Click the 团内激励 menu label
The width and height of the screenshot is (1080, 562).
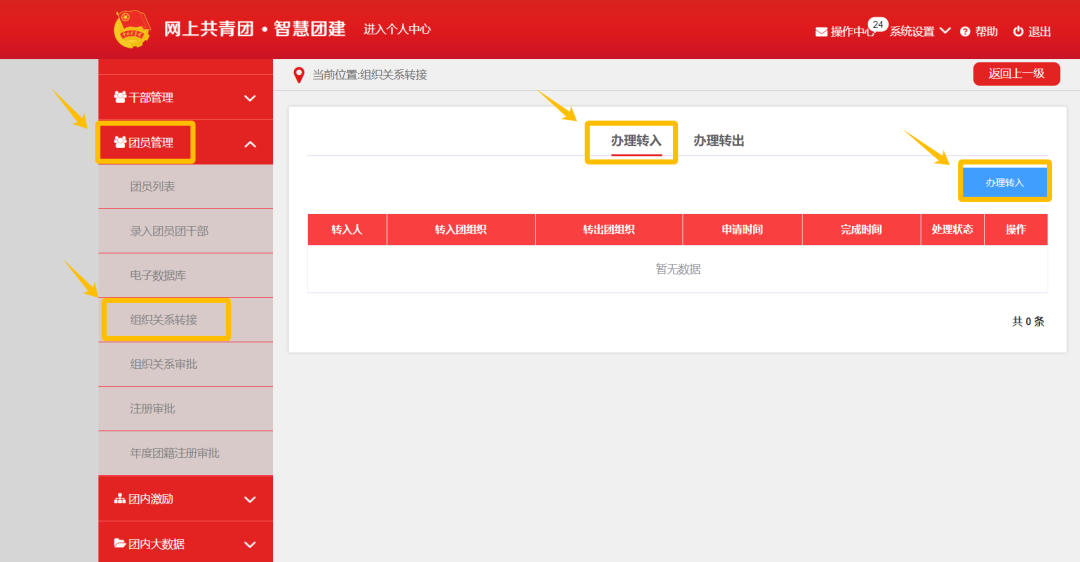point(151,499)
